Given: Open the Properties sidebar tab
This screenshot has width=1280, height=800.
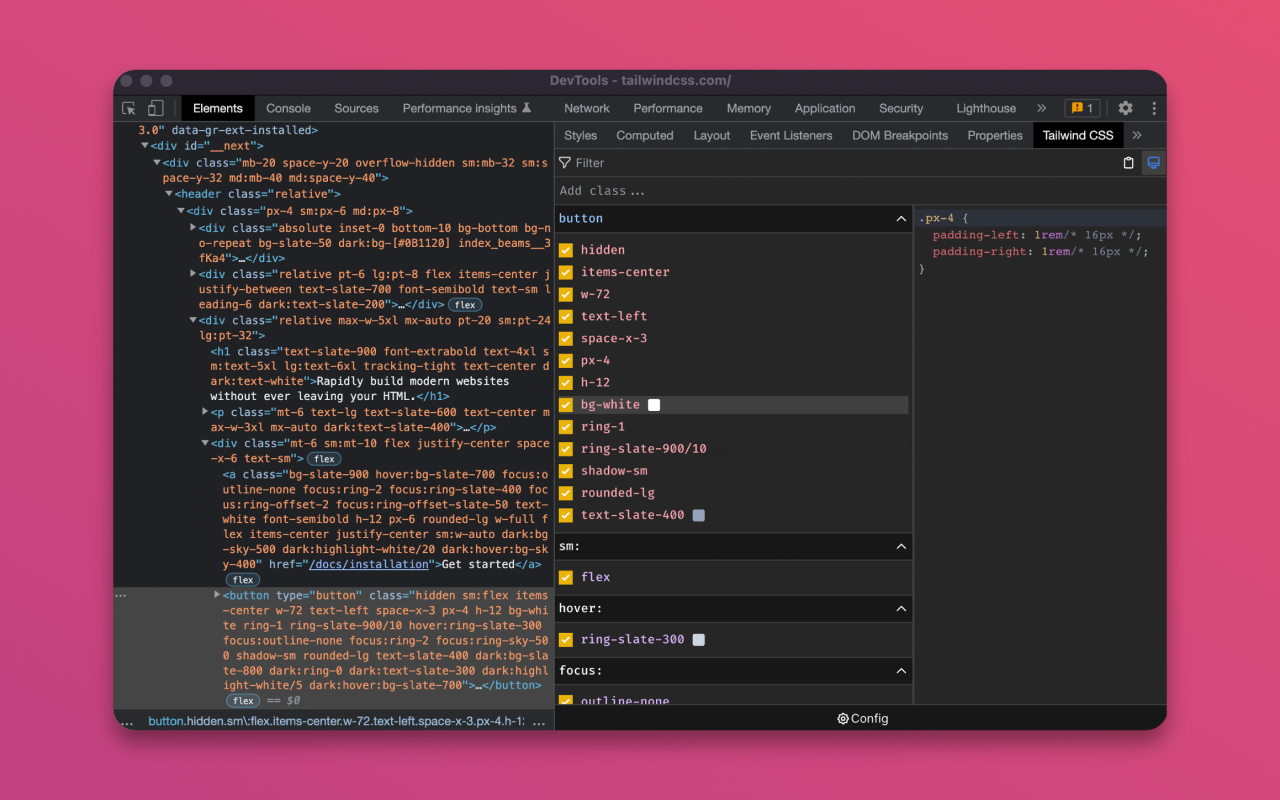Looking at the screenshot, I should (995, 135).
